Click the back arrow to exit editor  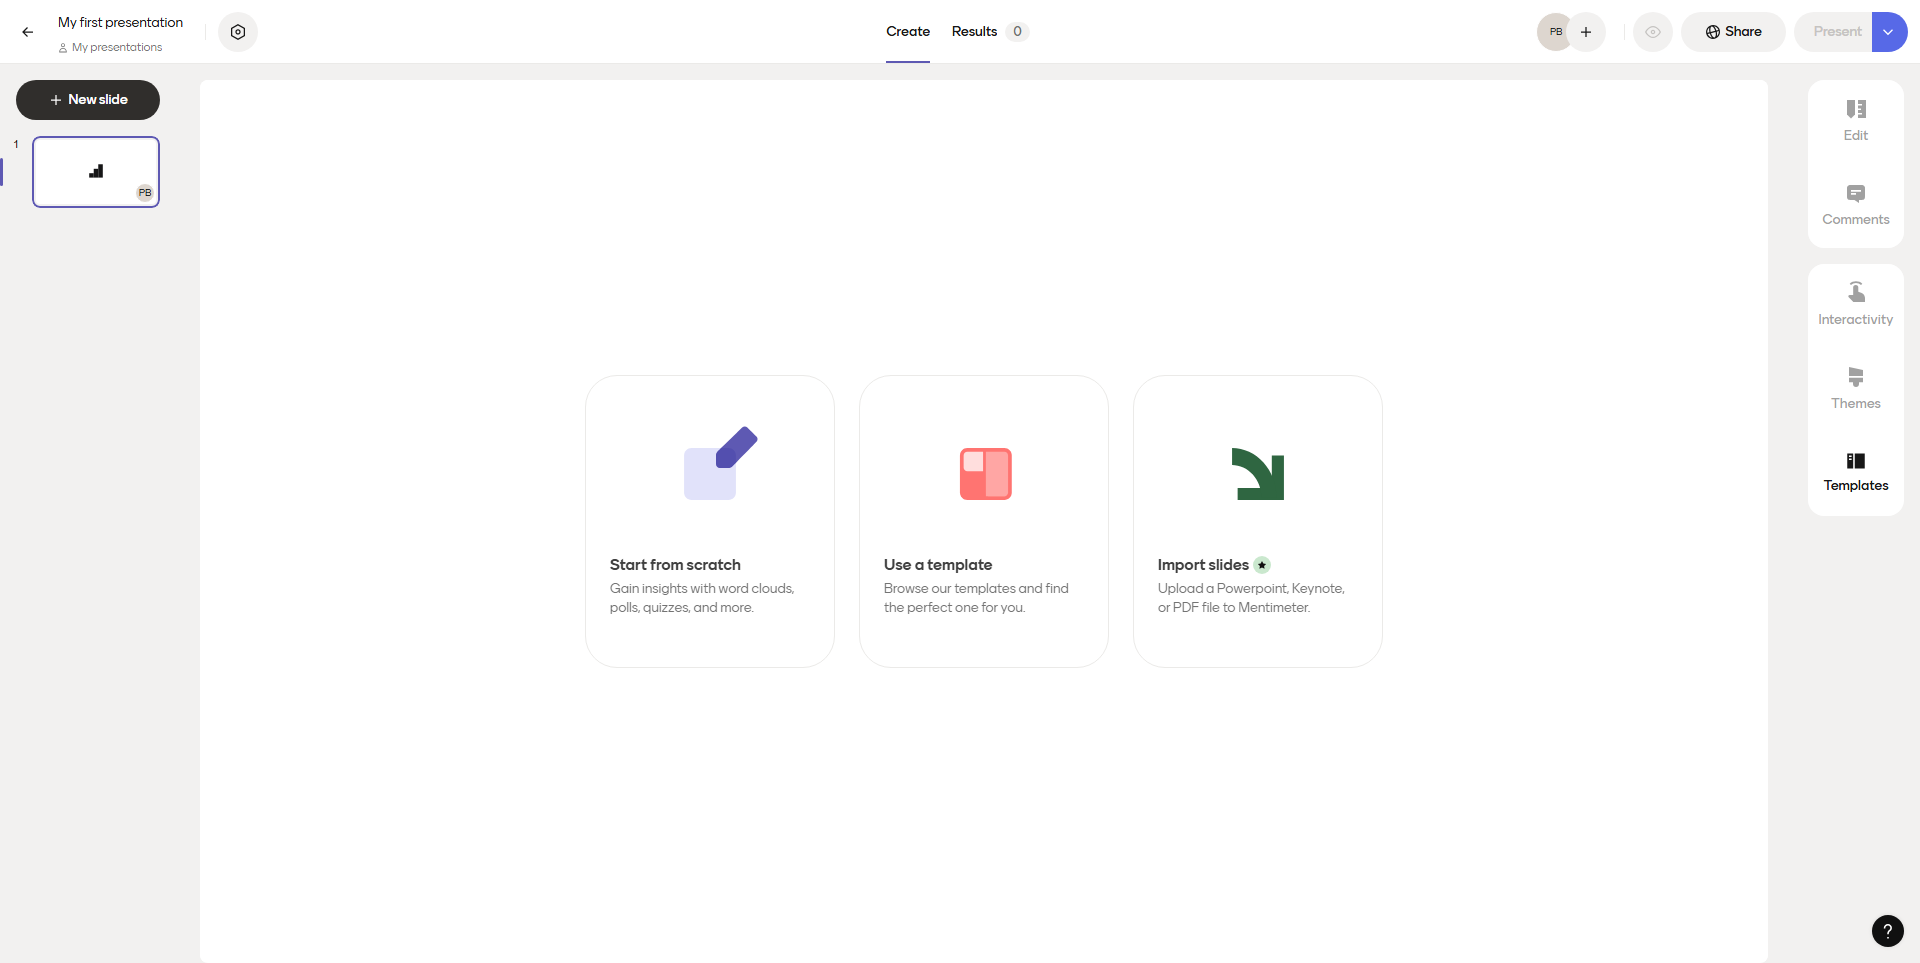[x=28, y=32]
